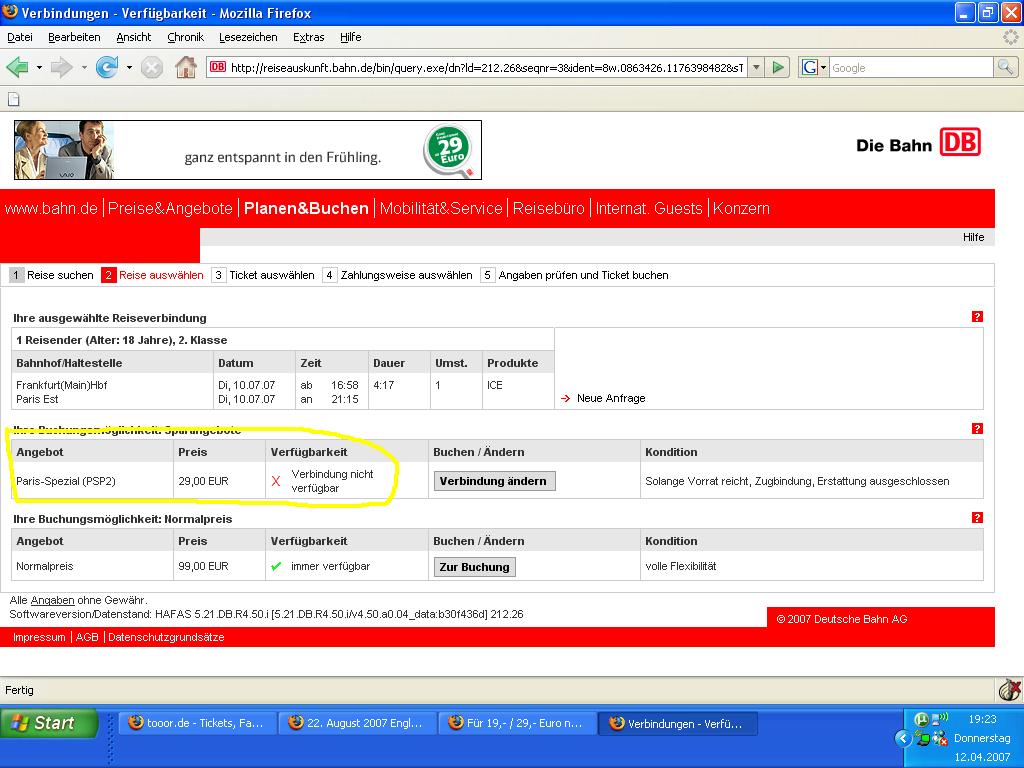Click the Firefox reload button
This screenshot has height=768, width=1024.
click(x=106, y=68)
